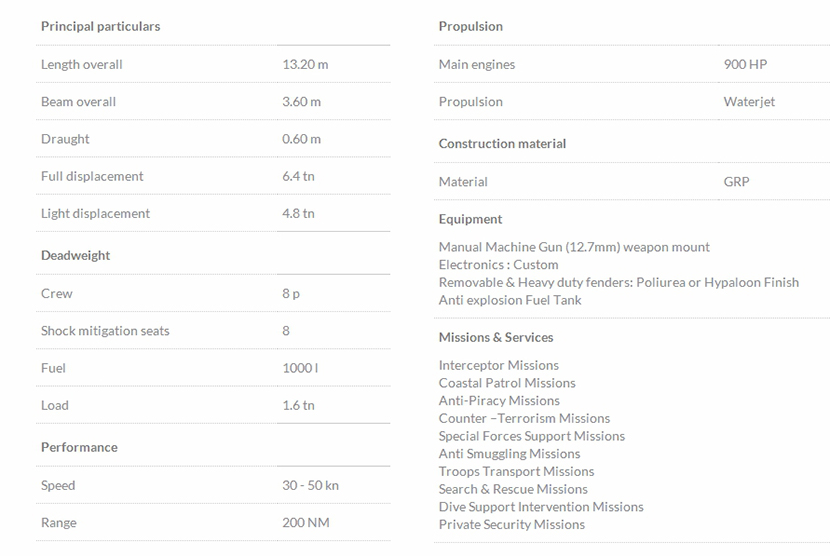Select the Search & Rescue Missions entry

(x=513, y=489)
